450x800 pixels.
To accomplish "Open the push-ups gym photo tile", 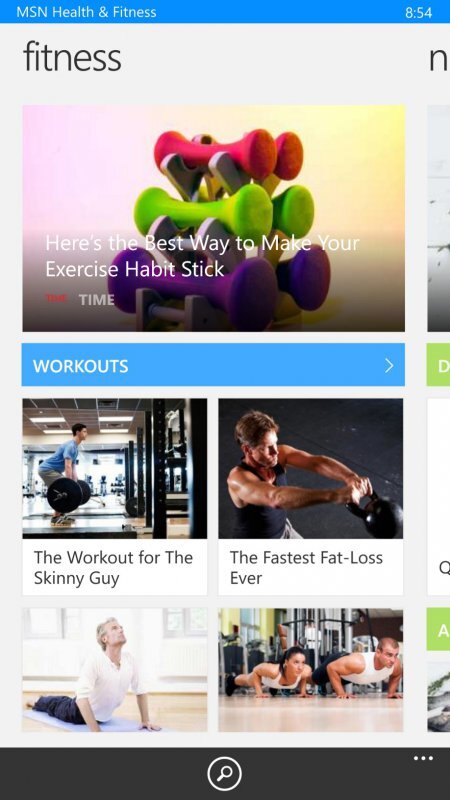I will tap(311, 670).
